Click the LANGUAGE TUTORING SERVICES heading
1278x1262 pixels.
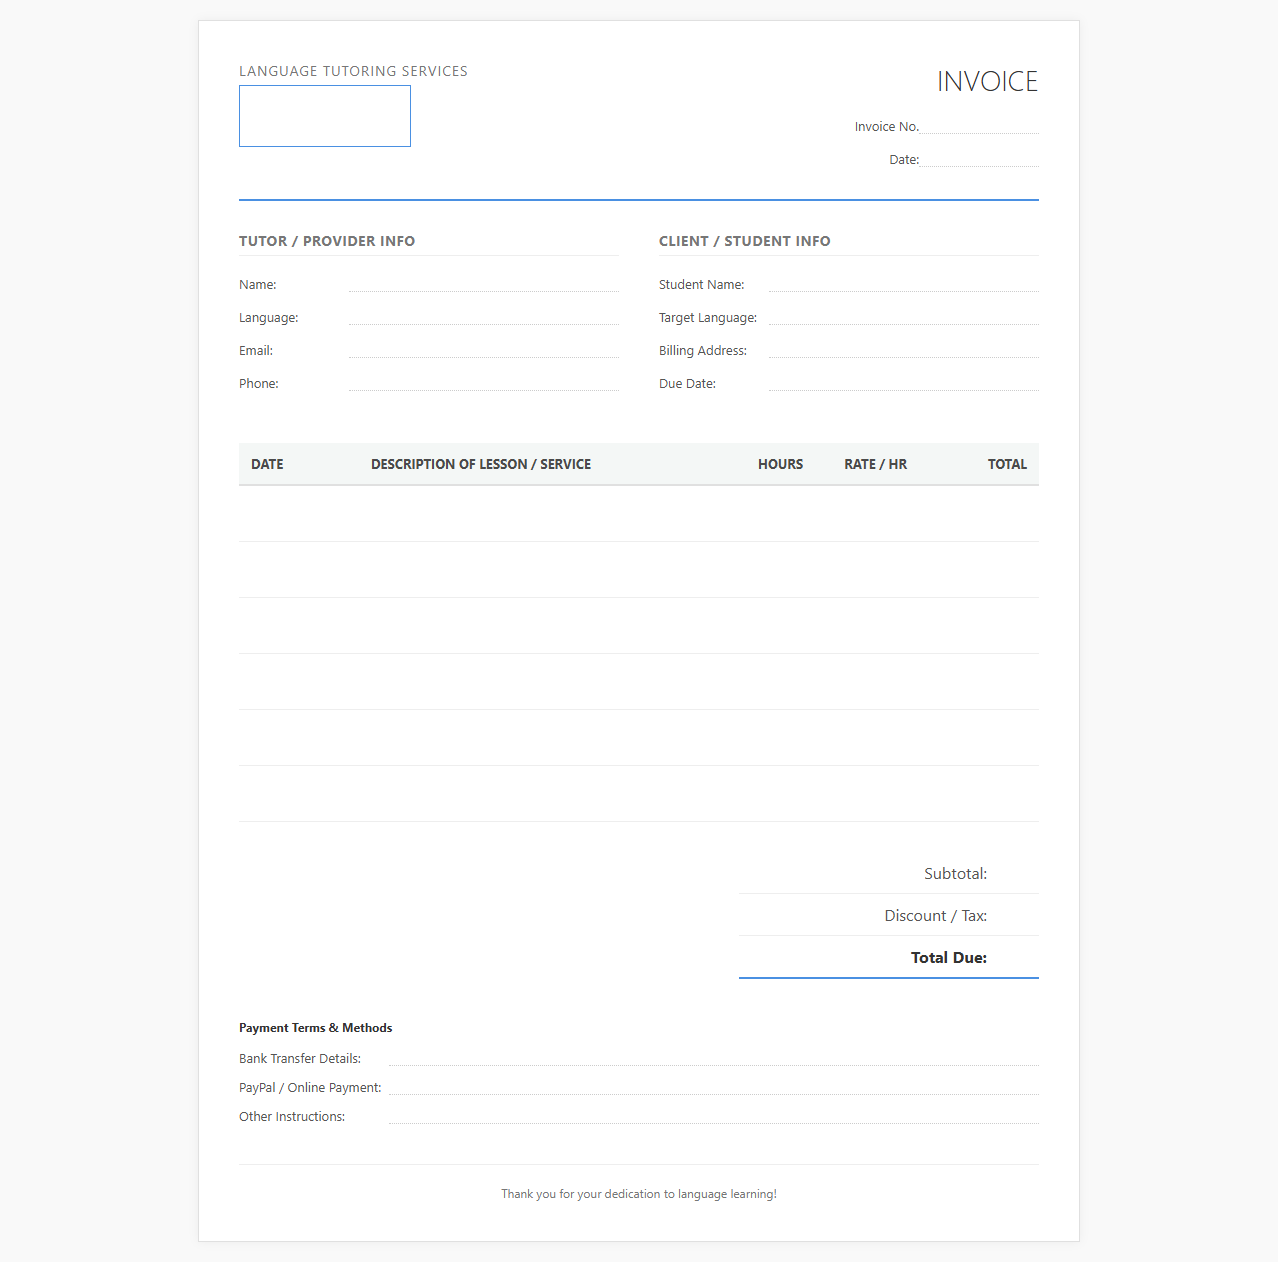(353, 71)
